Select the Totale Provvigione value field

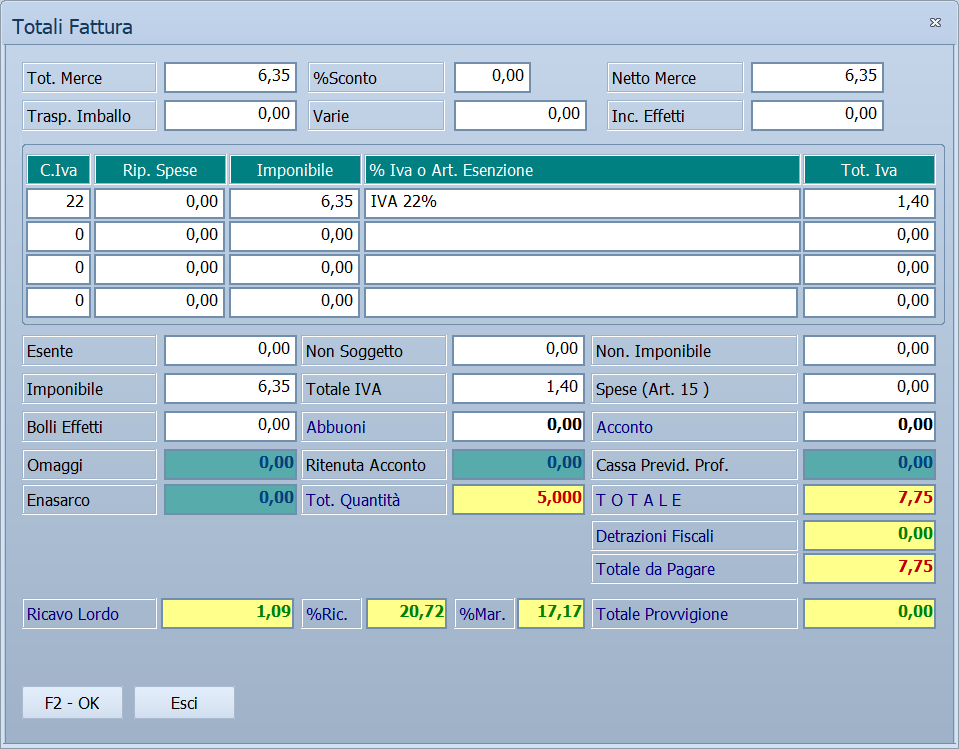click(x=869, y=613)
